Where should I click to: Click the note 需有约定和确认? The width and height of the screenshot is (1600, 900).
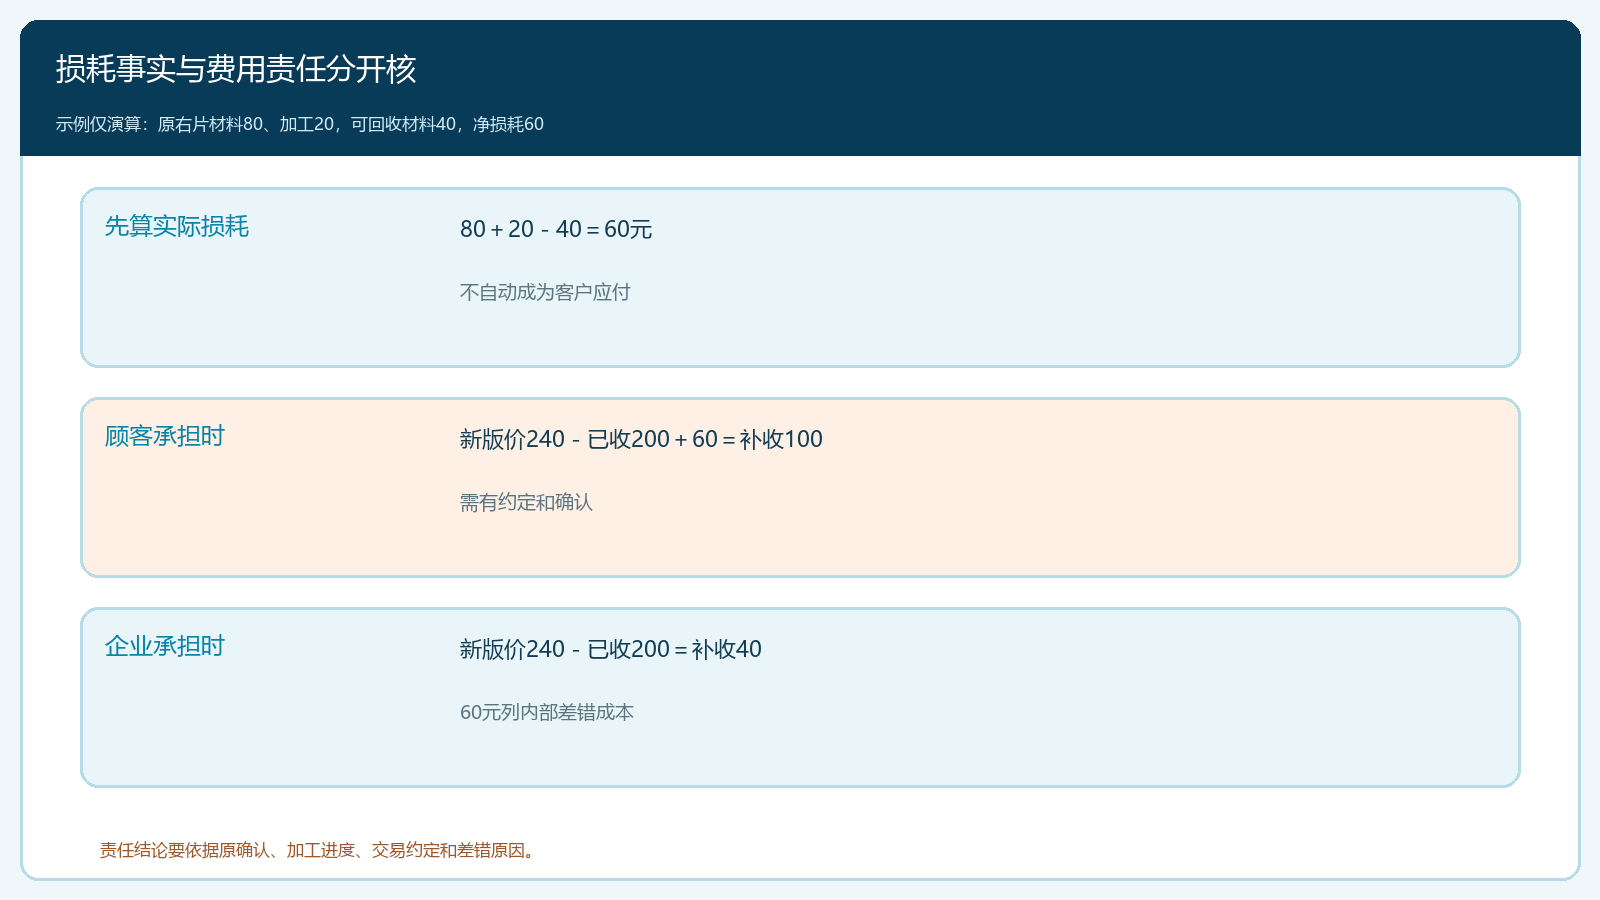(526, 502)
